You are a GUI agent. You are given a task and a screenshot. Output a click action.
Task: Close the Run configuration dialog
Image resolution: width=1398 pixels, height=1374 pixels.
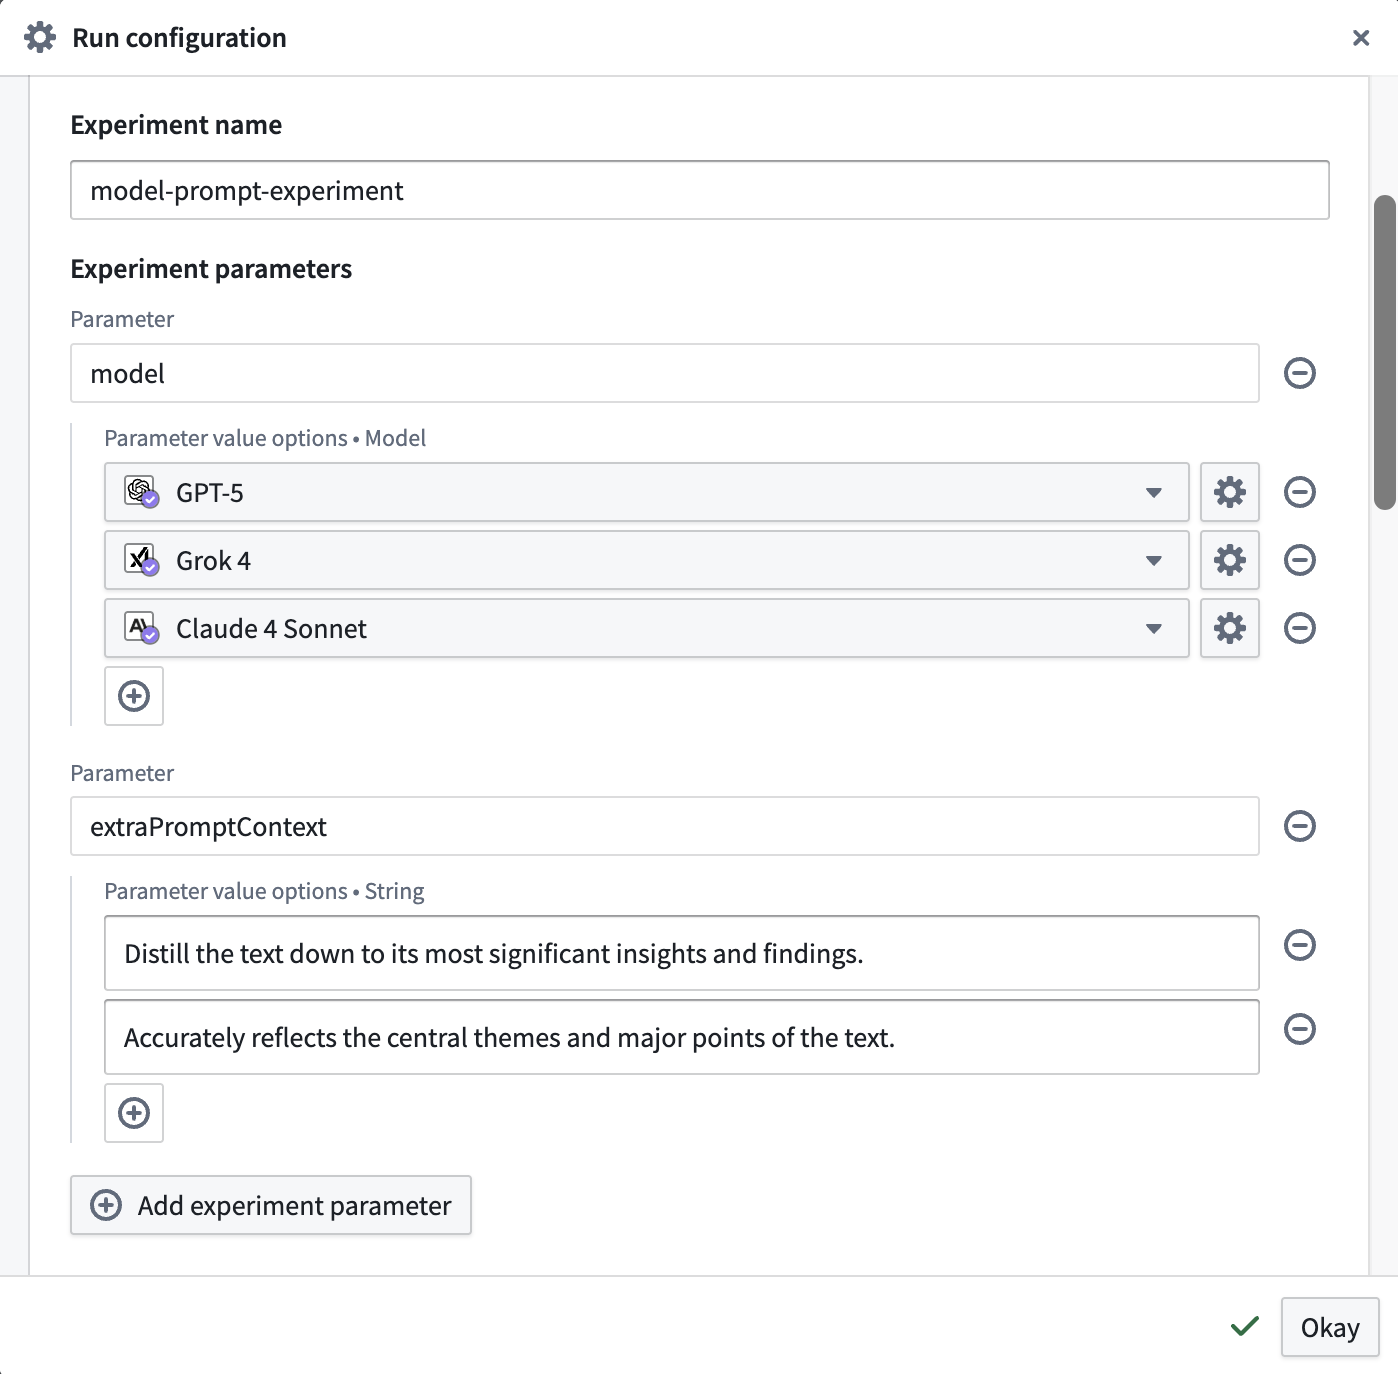1361,38
